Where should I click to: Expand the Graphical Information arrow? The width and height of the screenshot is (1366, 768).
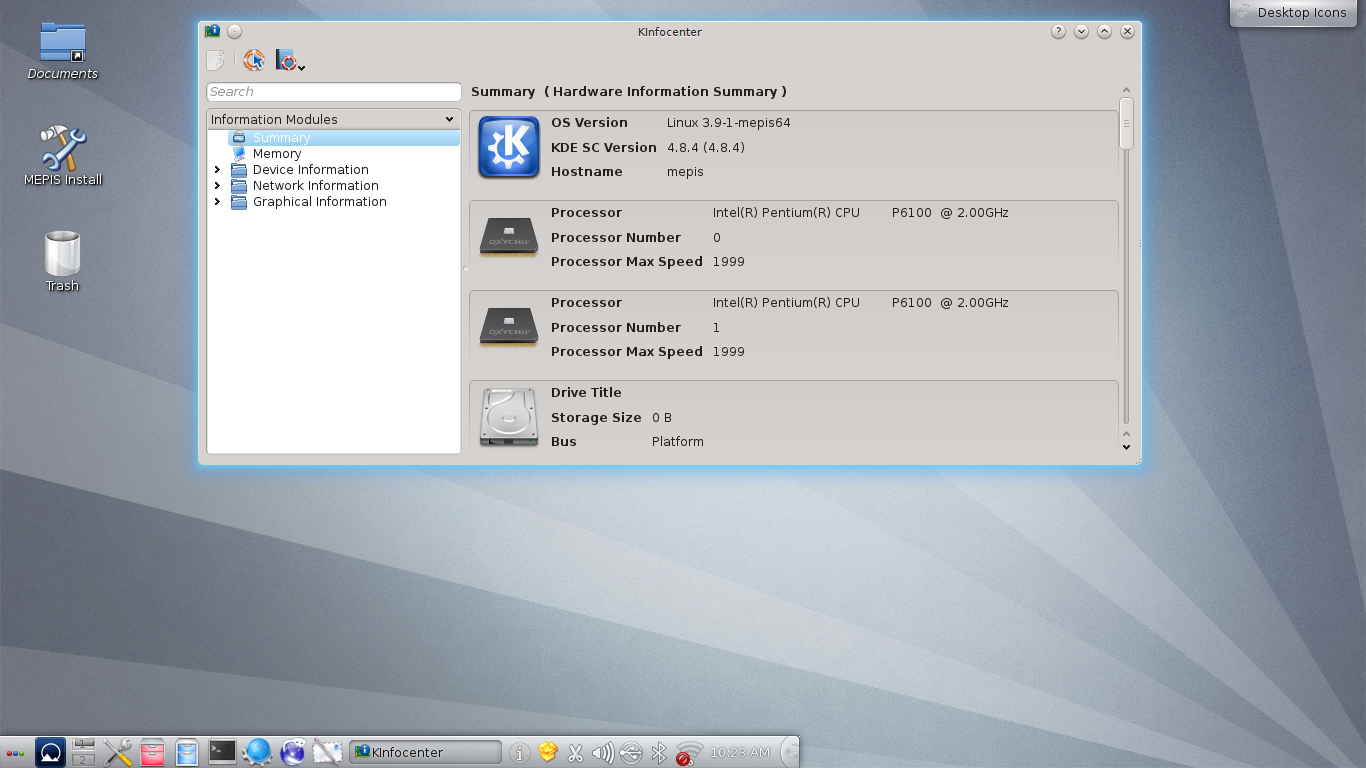[x=217, y=202]
